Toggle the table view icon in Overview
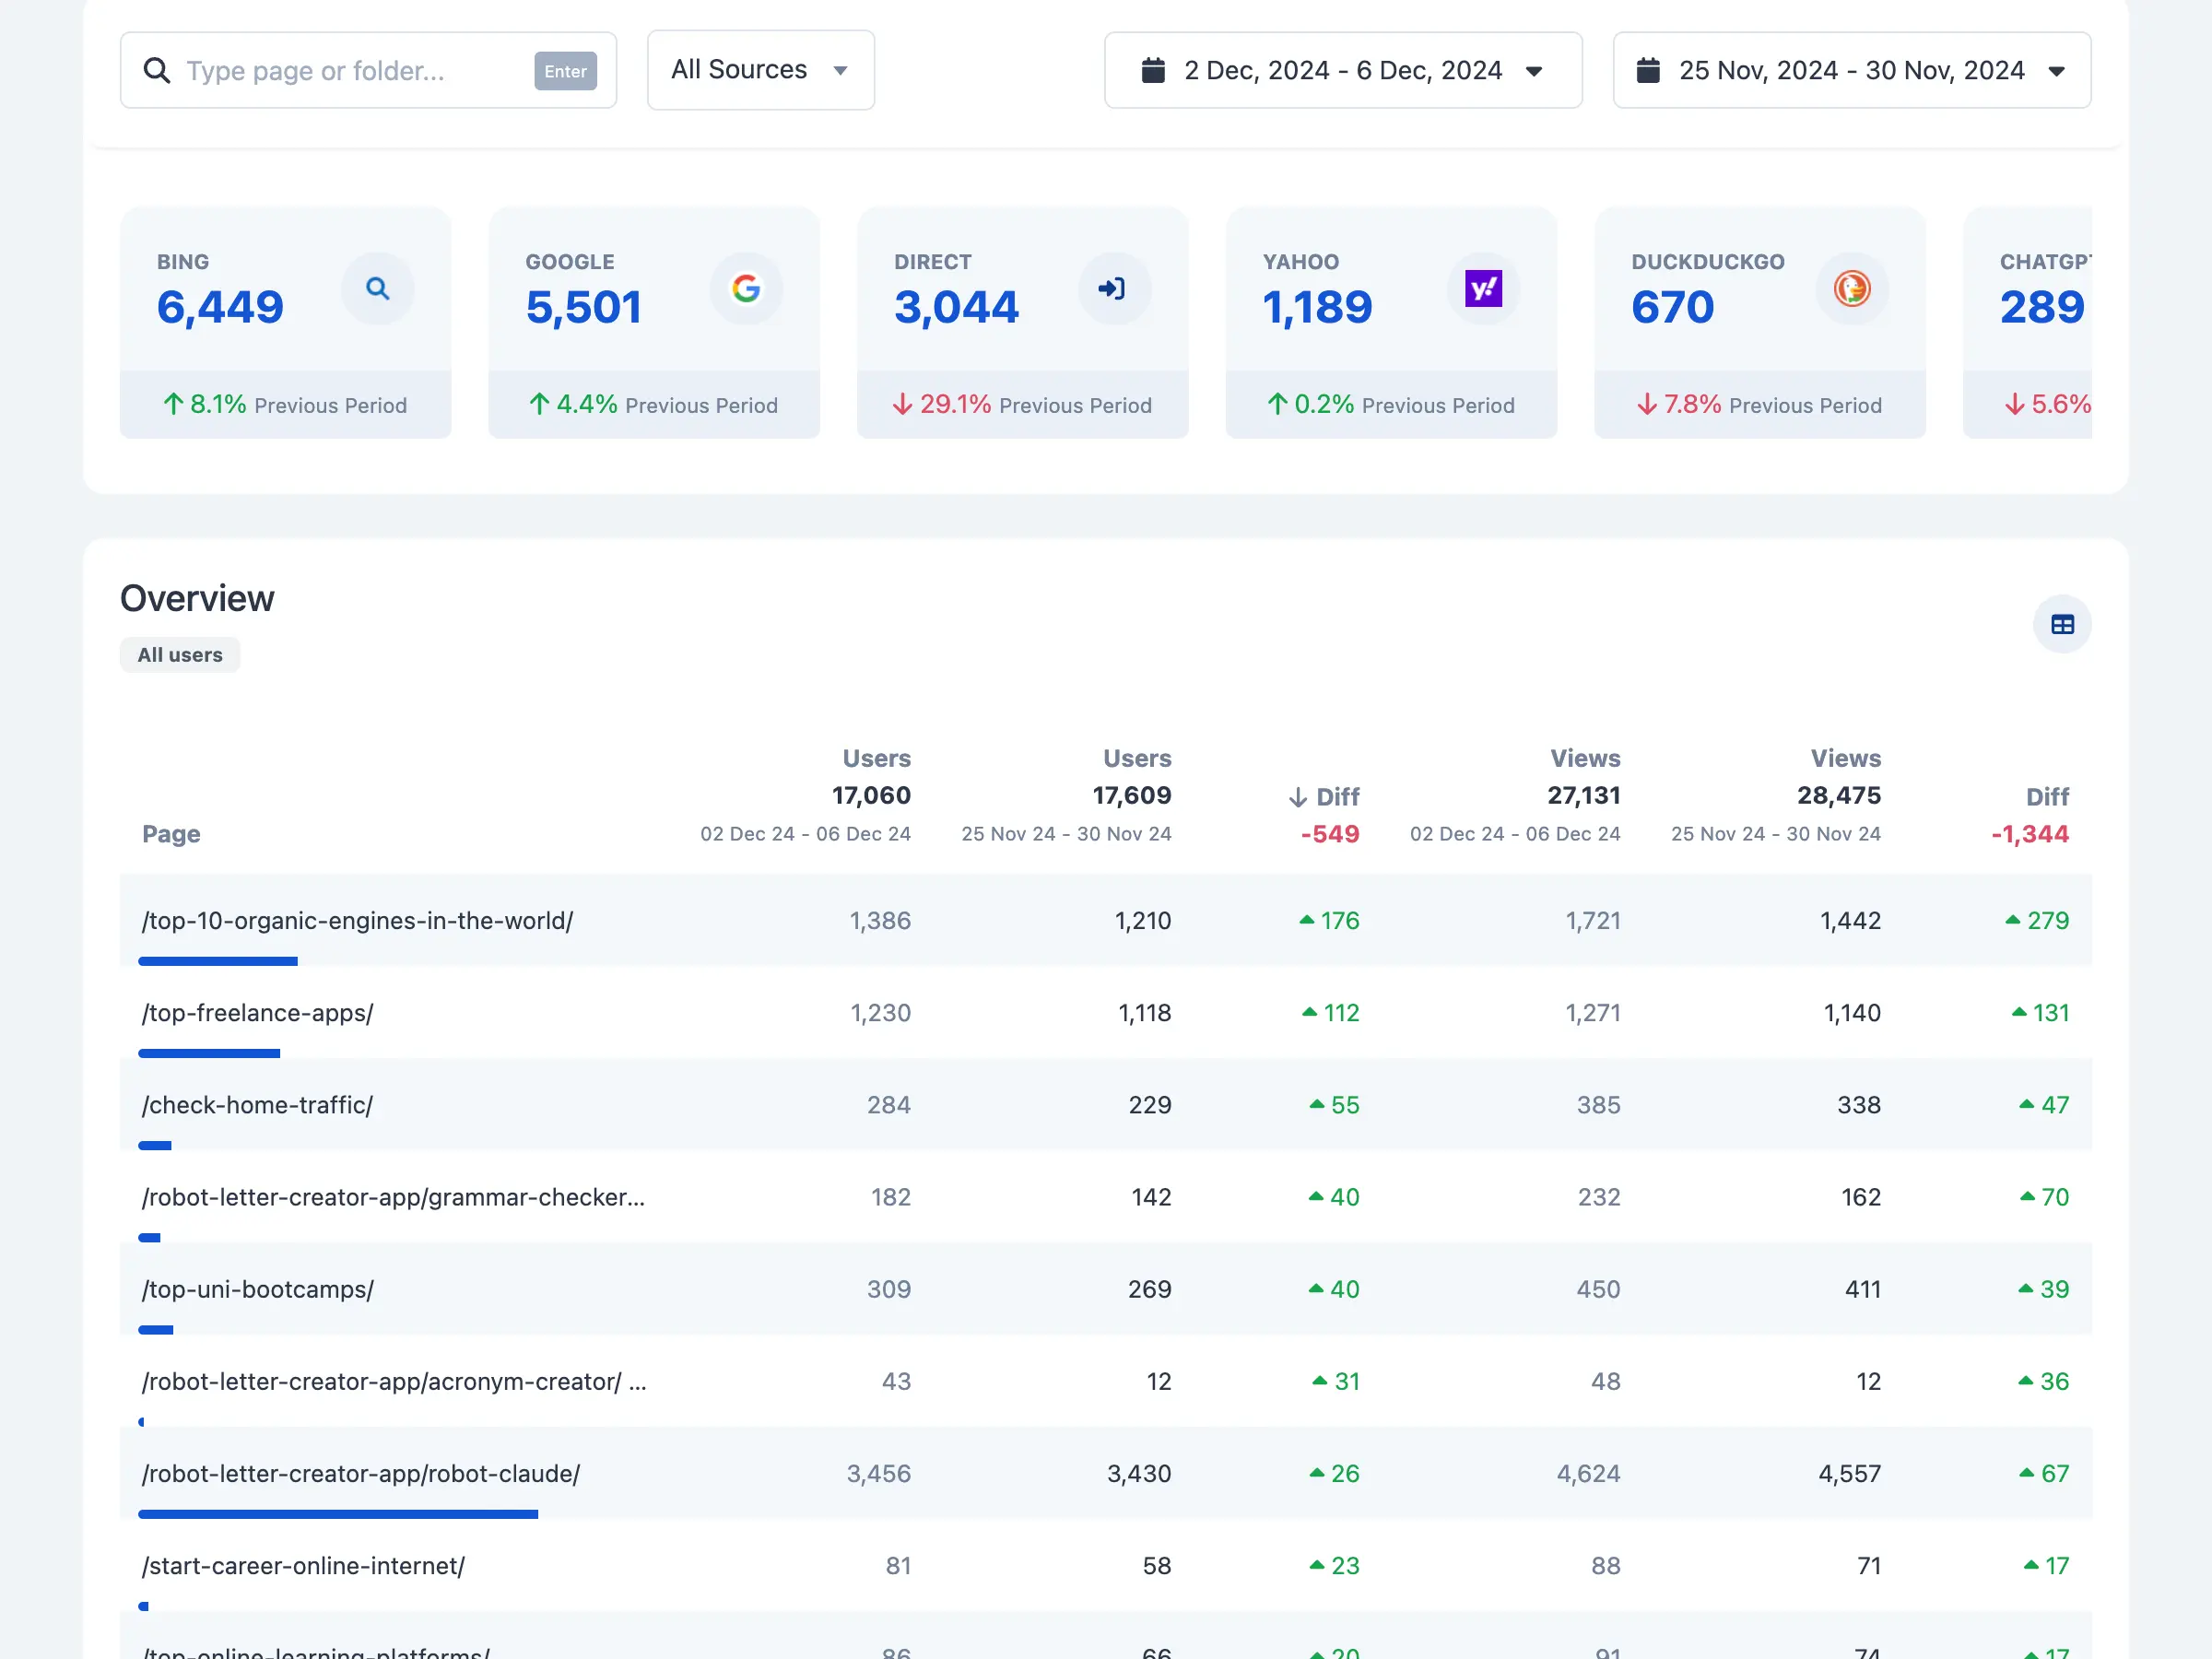 tap(2062, 625)
